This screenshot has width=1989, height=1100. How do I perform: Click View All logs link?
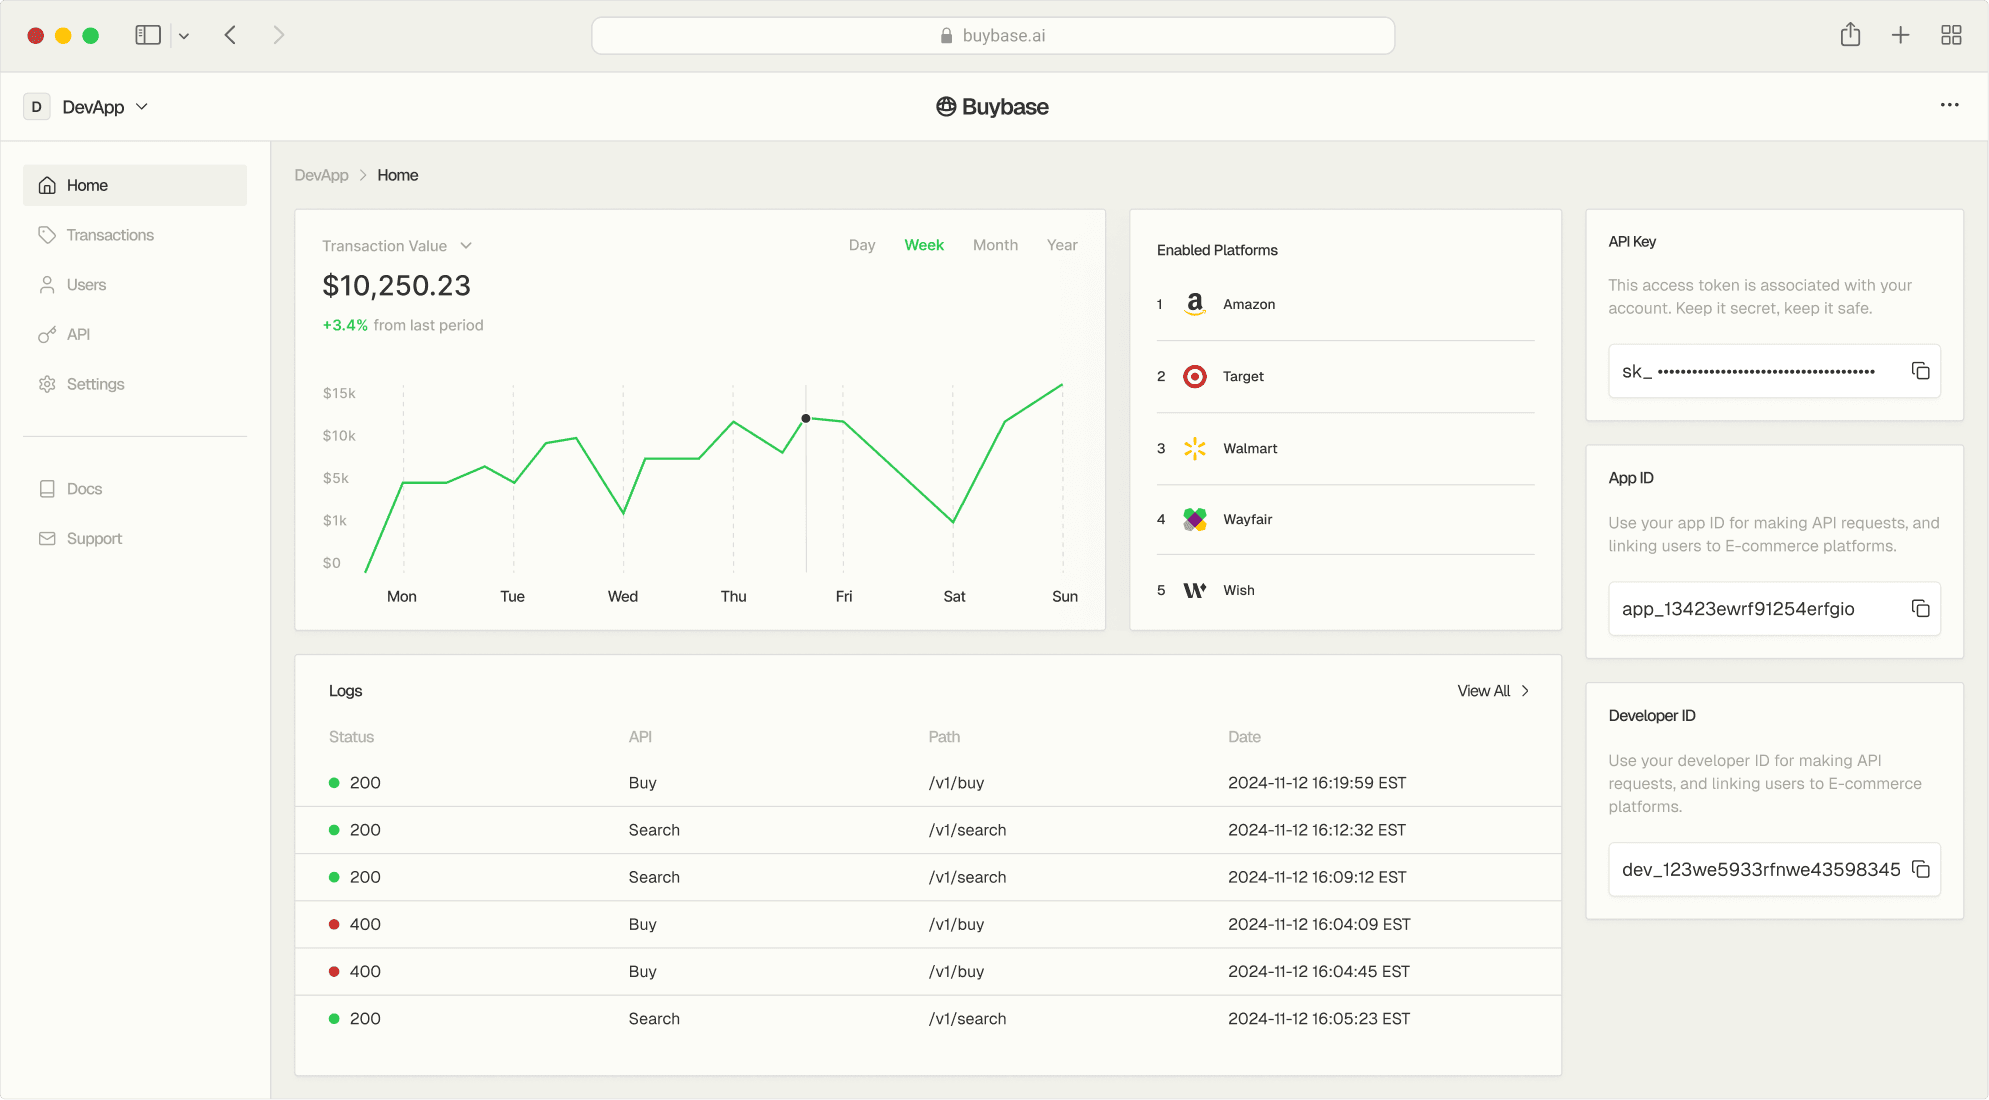point(1493,691)
